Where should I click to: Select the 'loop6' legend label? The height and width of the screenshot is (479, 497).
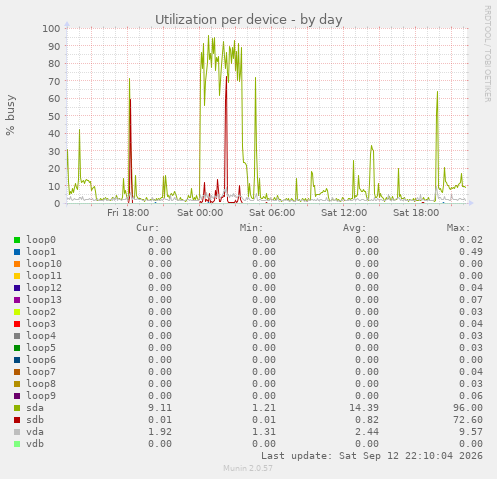click(41, 360)
